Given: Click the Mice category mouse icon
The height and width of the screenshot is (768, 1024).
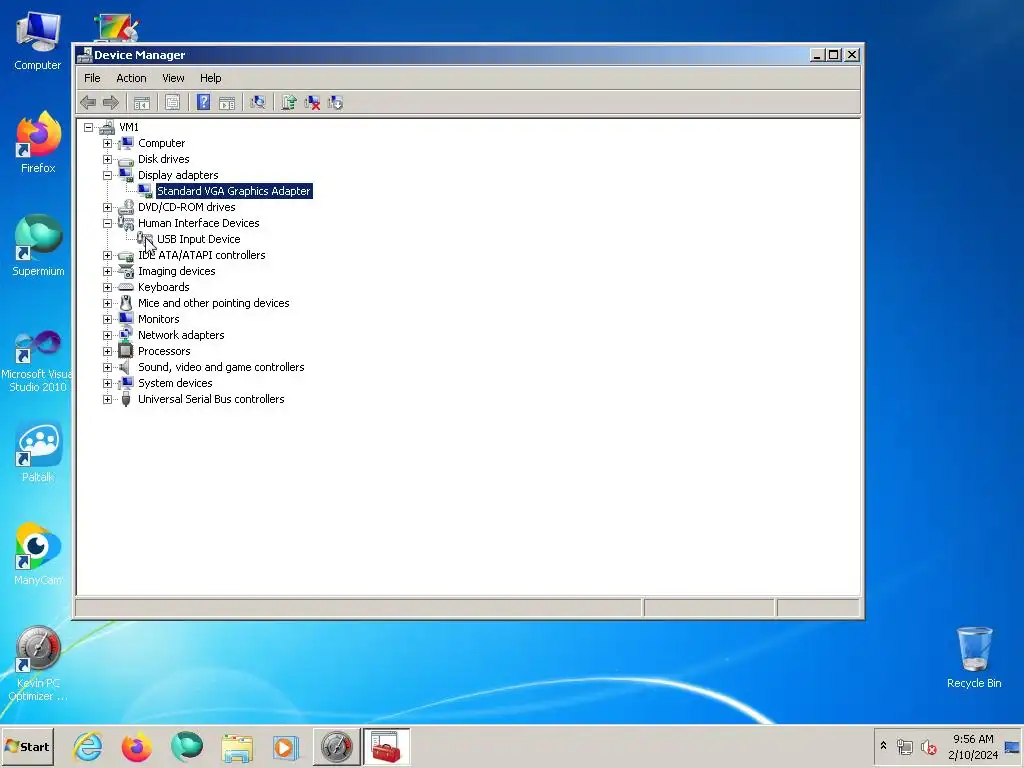Looking at the screenshot, I should pos(126,303).
